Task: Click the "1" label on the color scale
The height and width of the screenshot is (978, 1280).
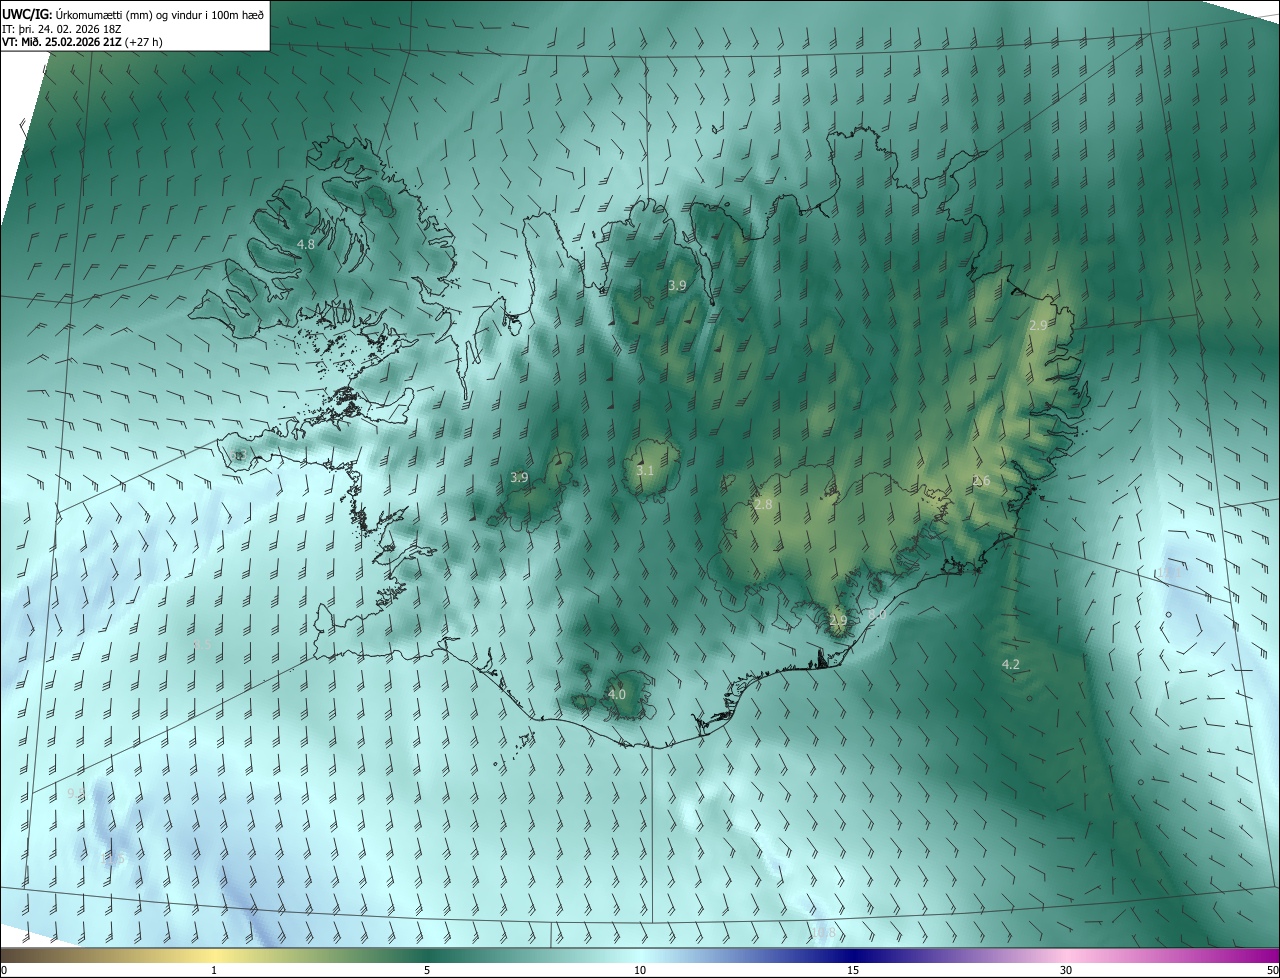Action: click(214, 970)
